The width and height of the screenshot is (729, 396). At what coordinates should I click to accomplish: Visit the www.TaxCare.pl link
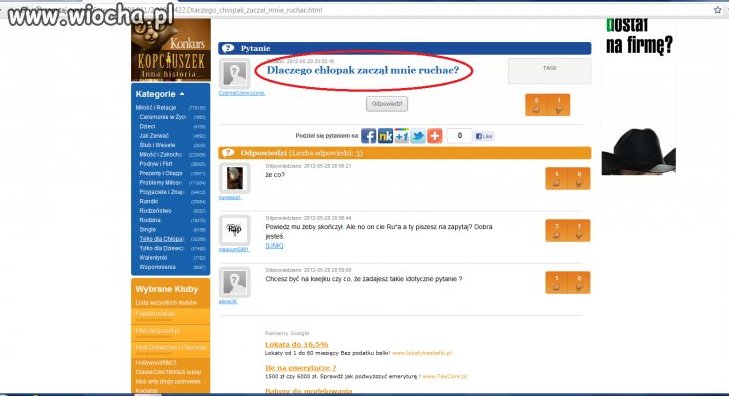(x=444, y=376)
